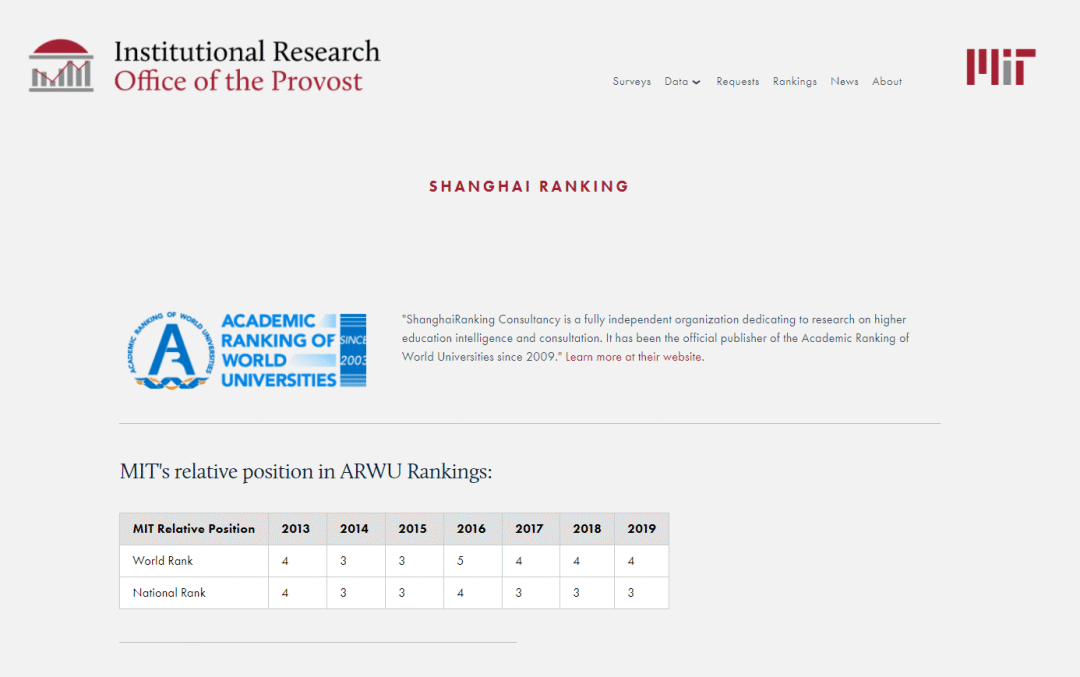Select the 'MIT Relative Position' column header

click(194, 529)
